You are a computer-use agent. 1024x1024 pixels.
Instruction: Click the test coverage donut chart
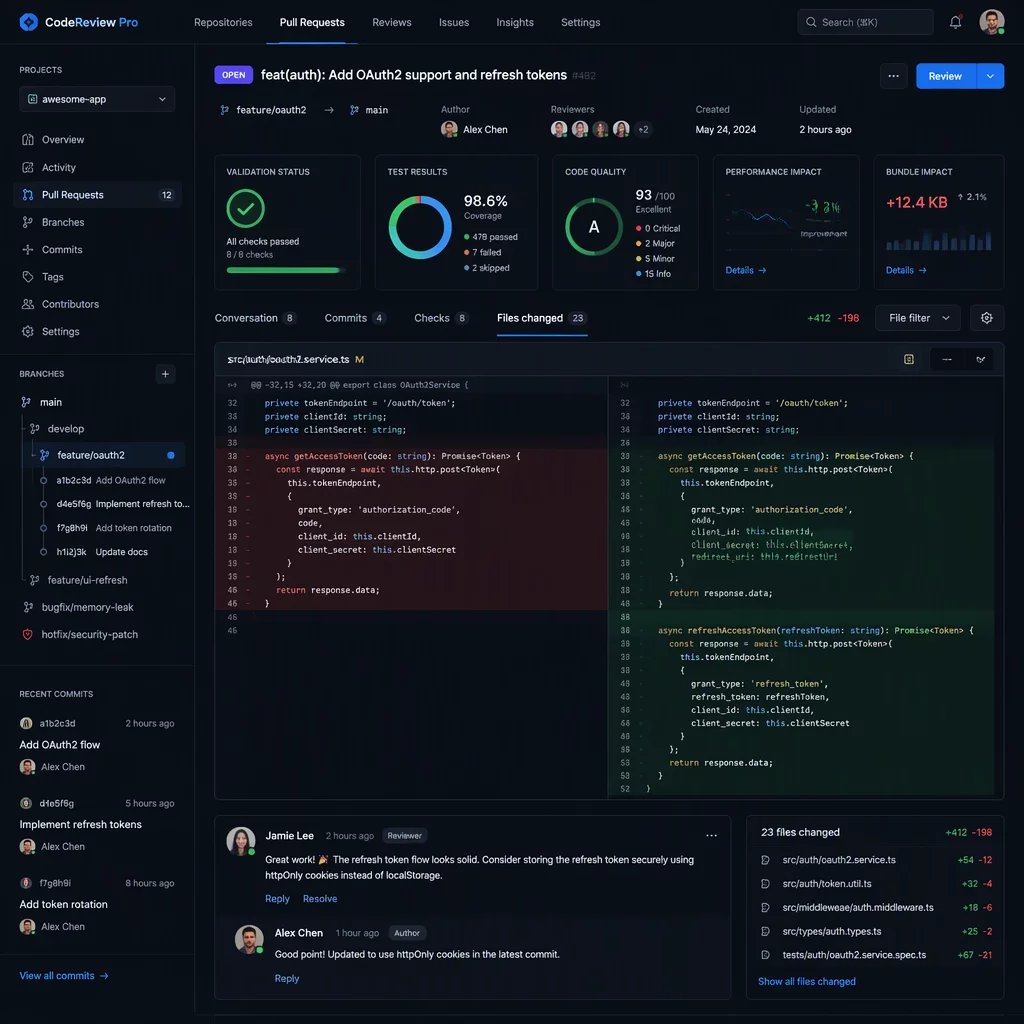pos(420,227)
